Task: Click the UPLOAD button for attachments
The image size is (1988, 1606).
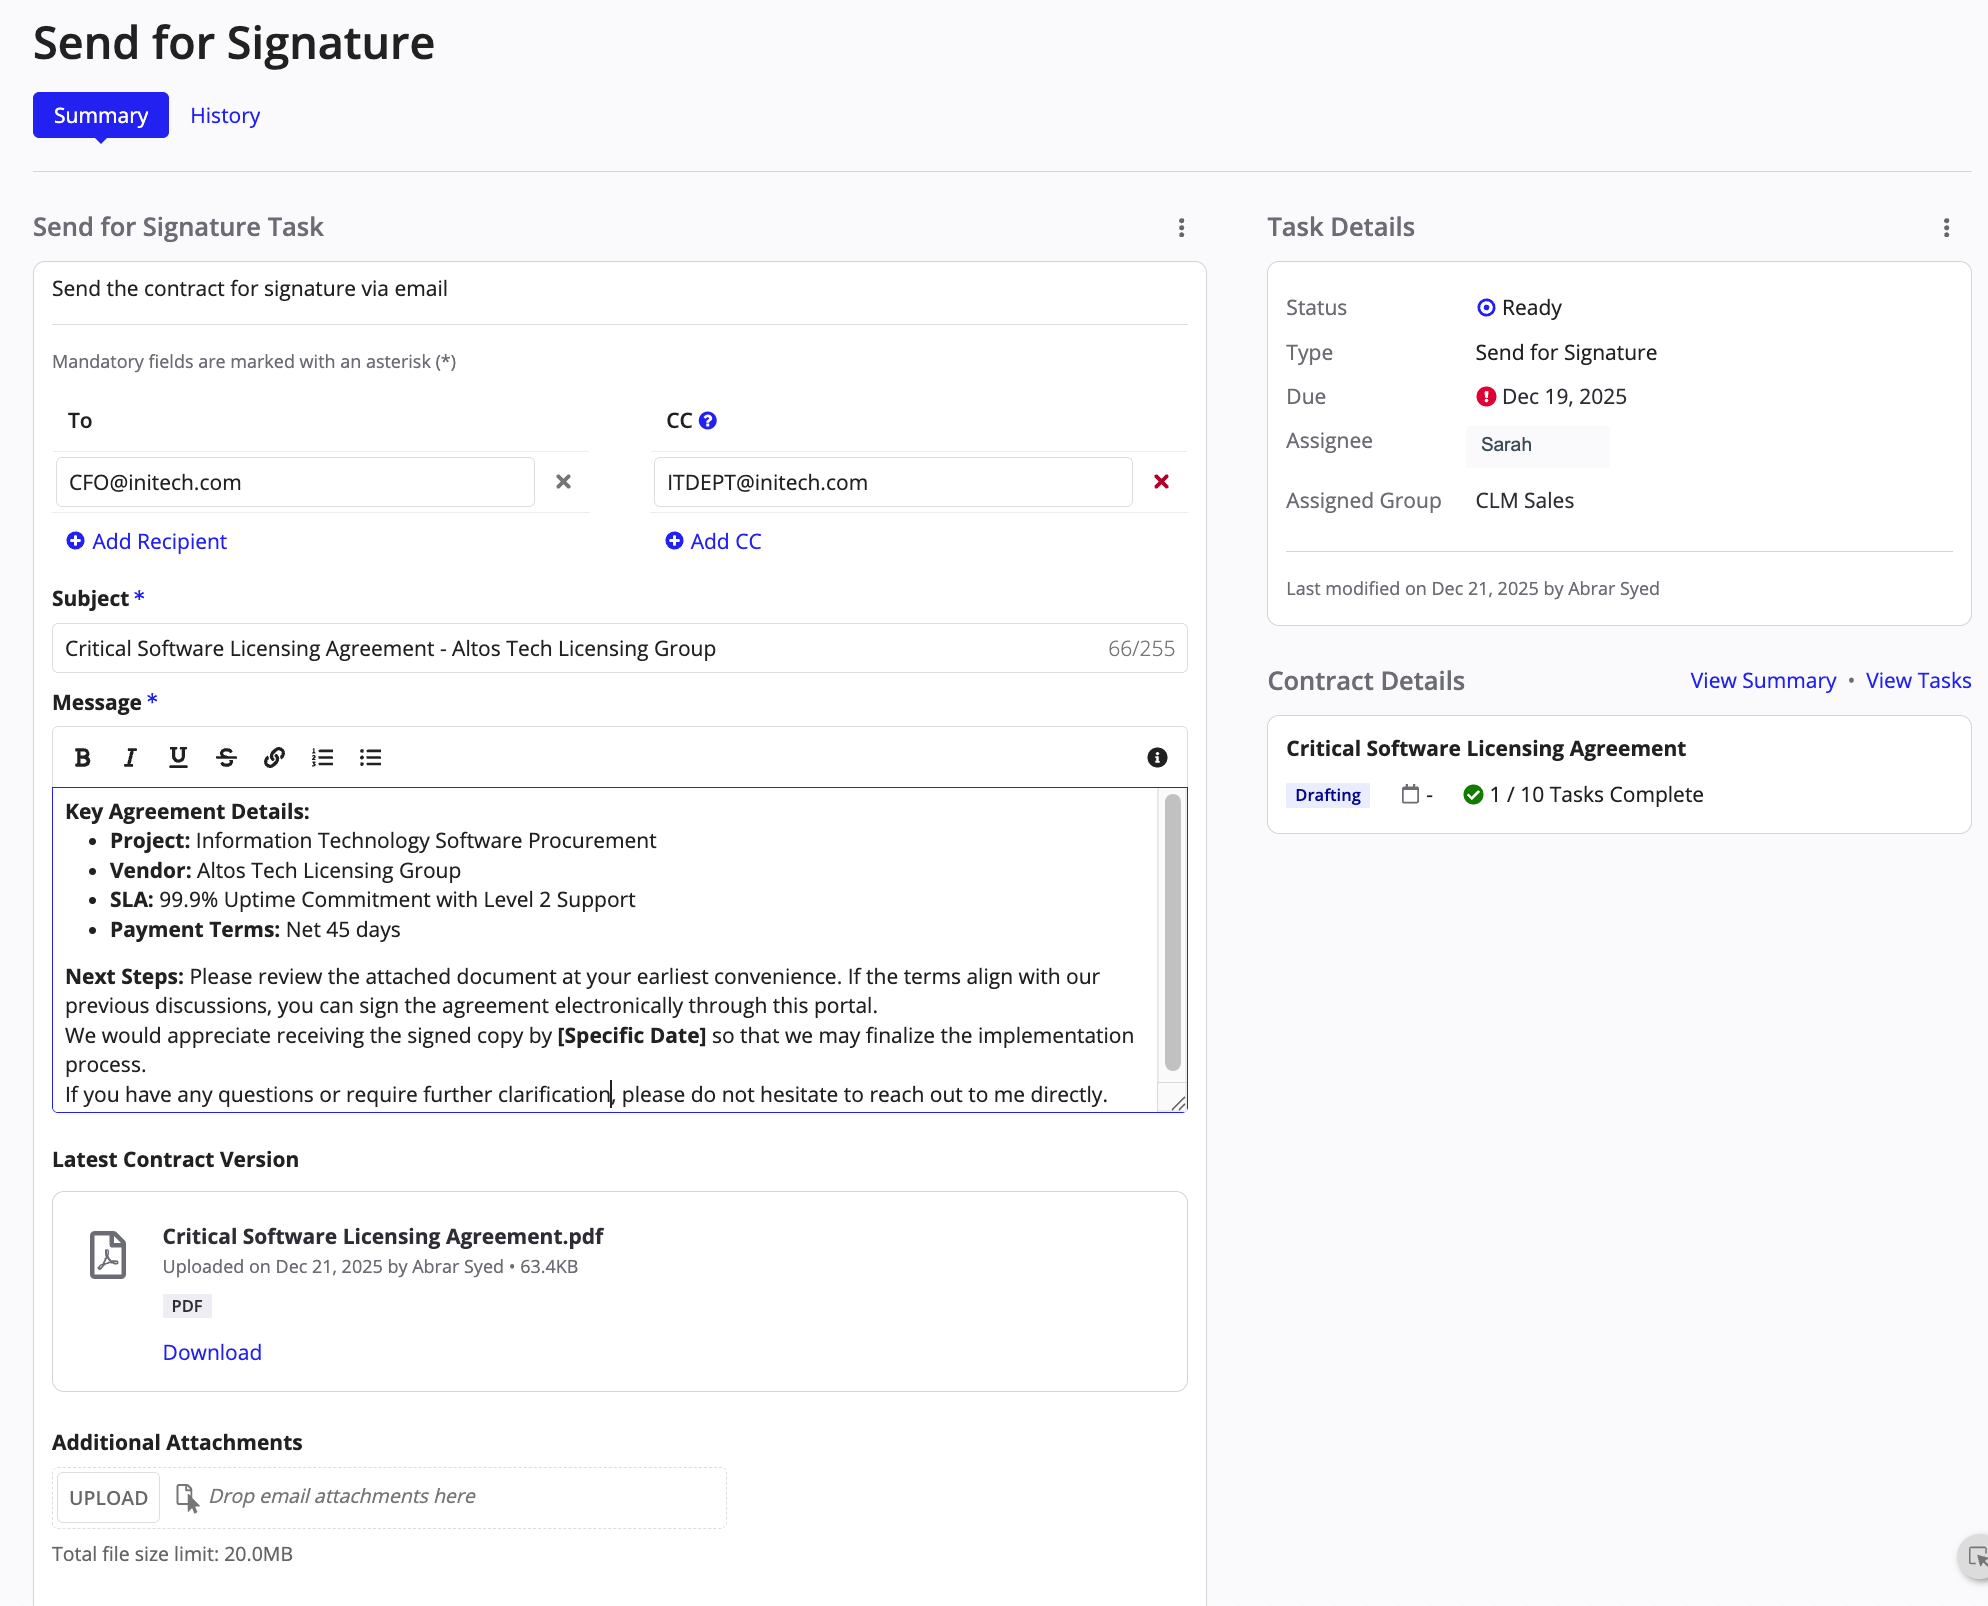Action: [108, 1498]
